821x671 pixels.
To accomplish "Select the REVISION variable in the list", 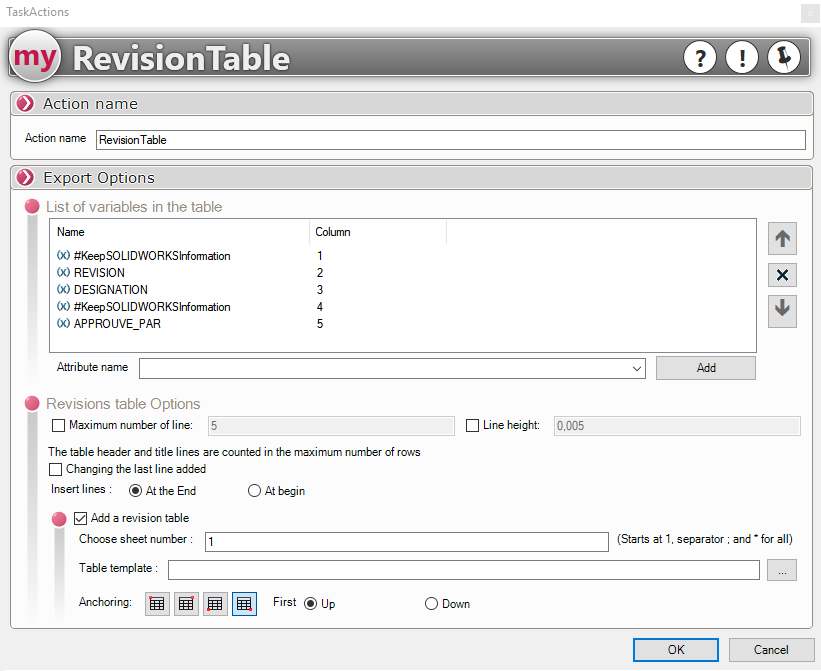I will click(99, 273).
